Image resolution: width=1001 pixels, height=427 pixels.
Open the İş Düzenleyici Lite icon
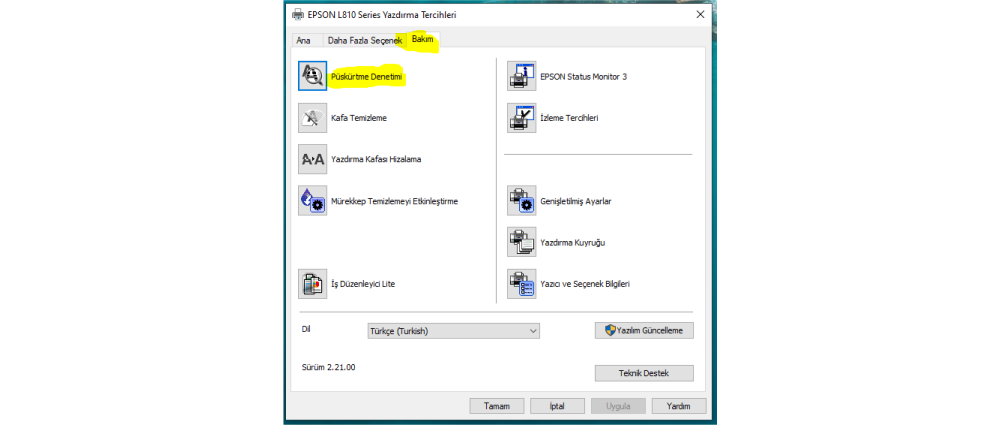[313, 284]
